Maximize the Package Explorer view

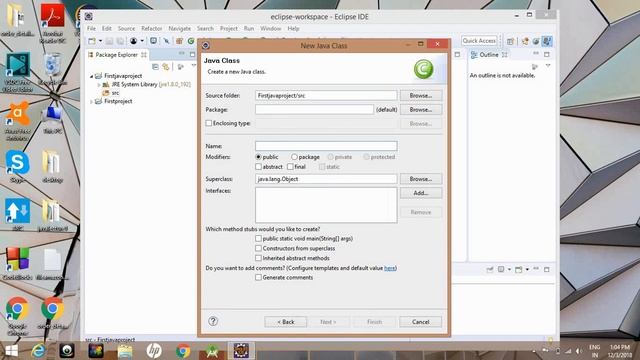tap(192, 54)
